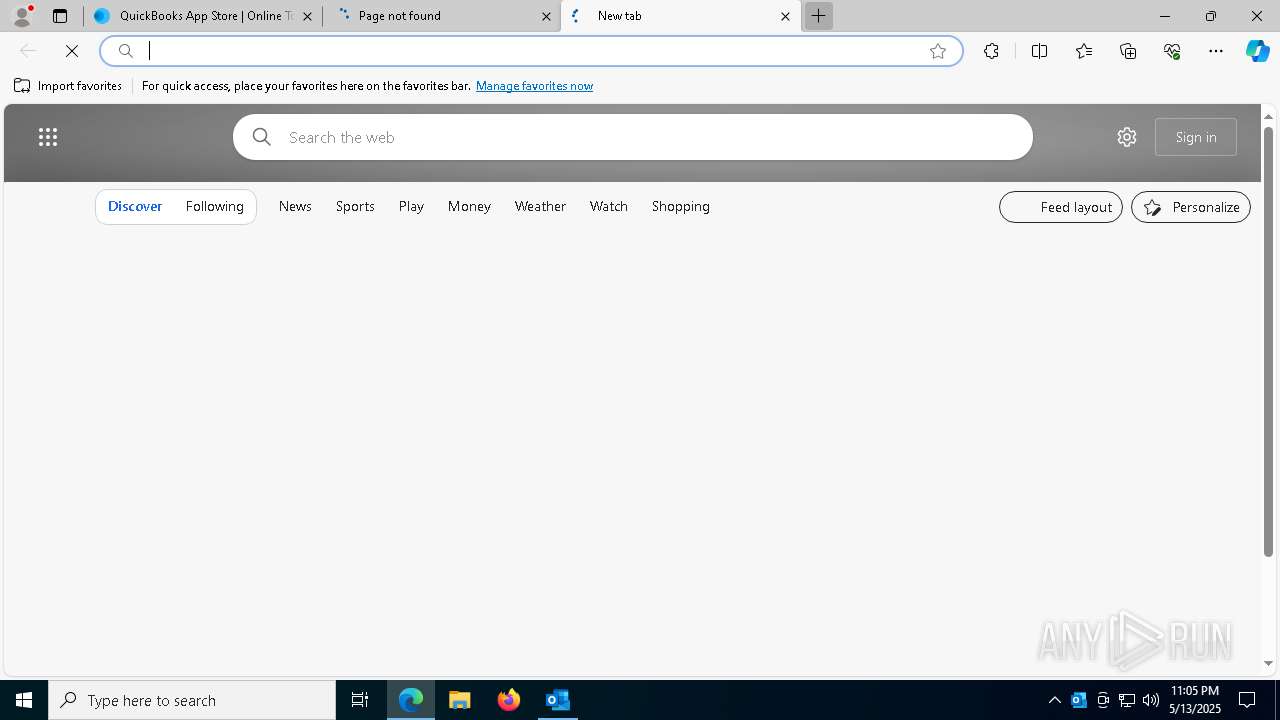
Task: Open the Microsoft apps grid launcher
Action: click(48, 137)
